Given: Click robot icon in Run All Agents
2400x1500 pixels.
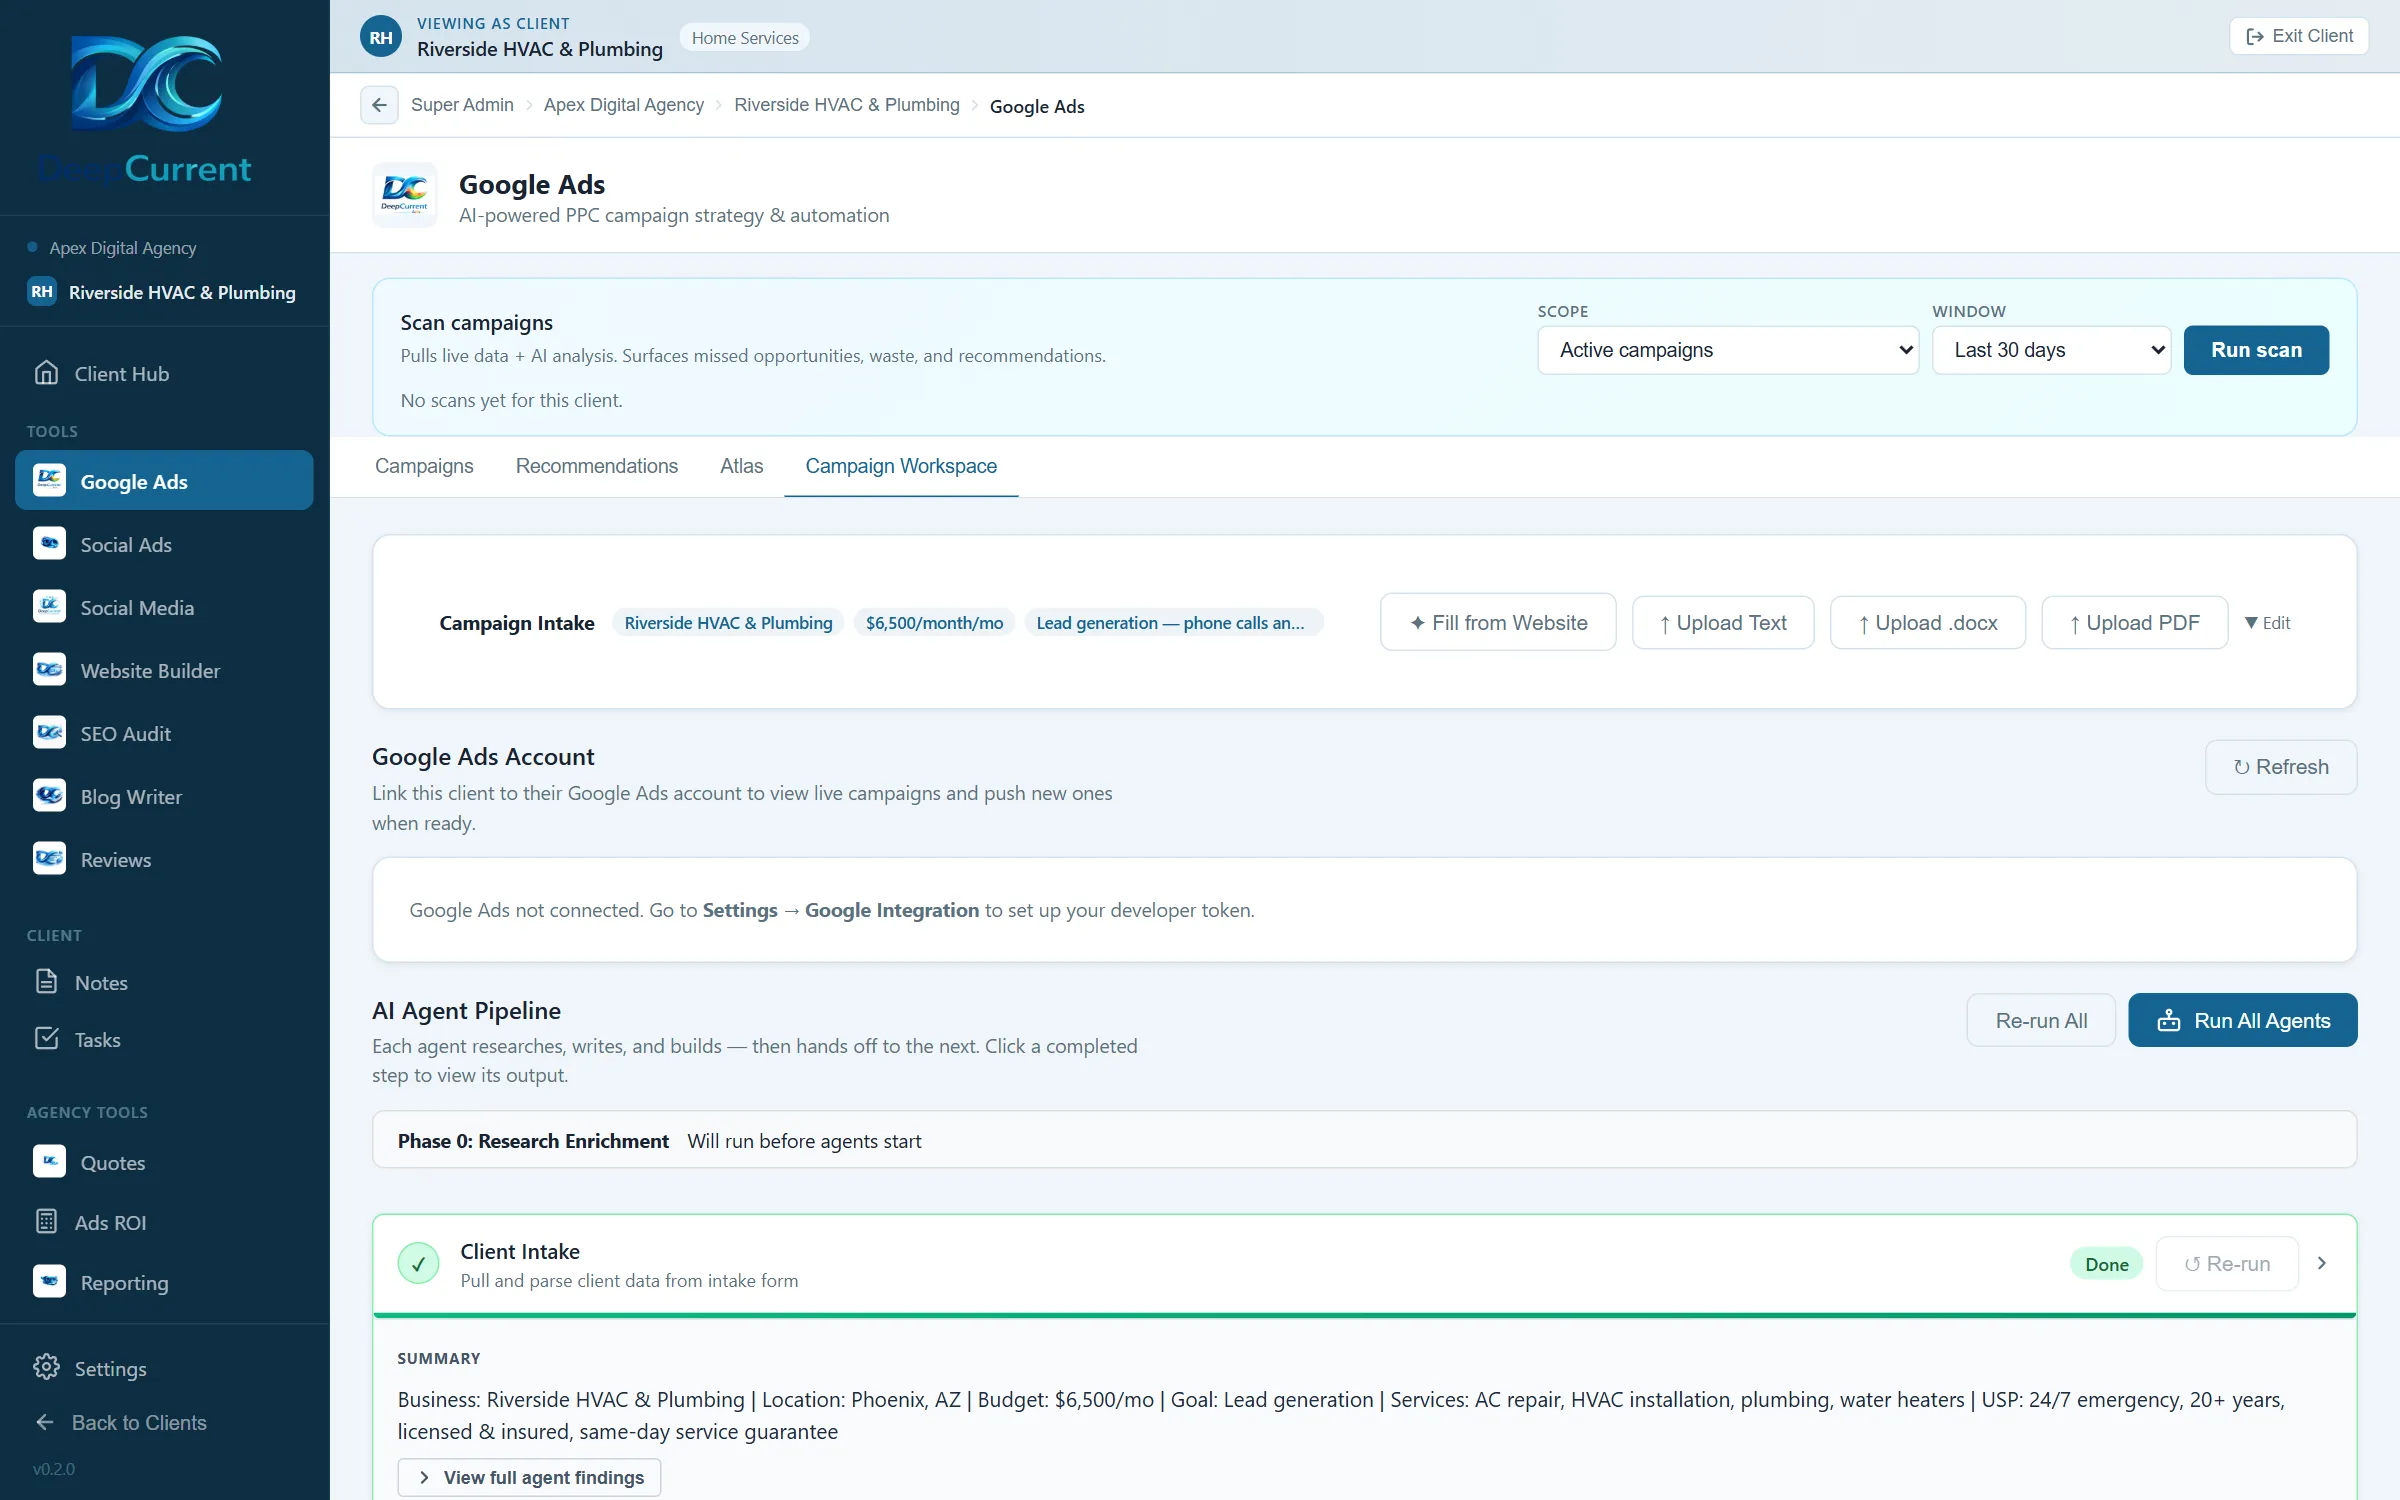Looking at the screenshot, I should tap(2168, 1020).
